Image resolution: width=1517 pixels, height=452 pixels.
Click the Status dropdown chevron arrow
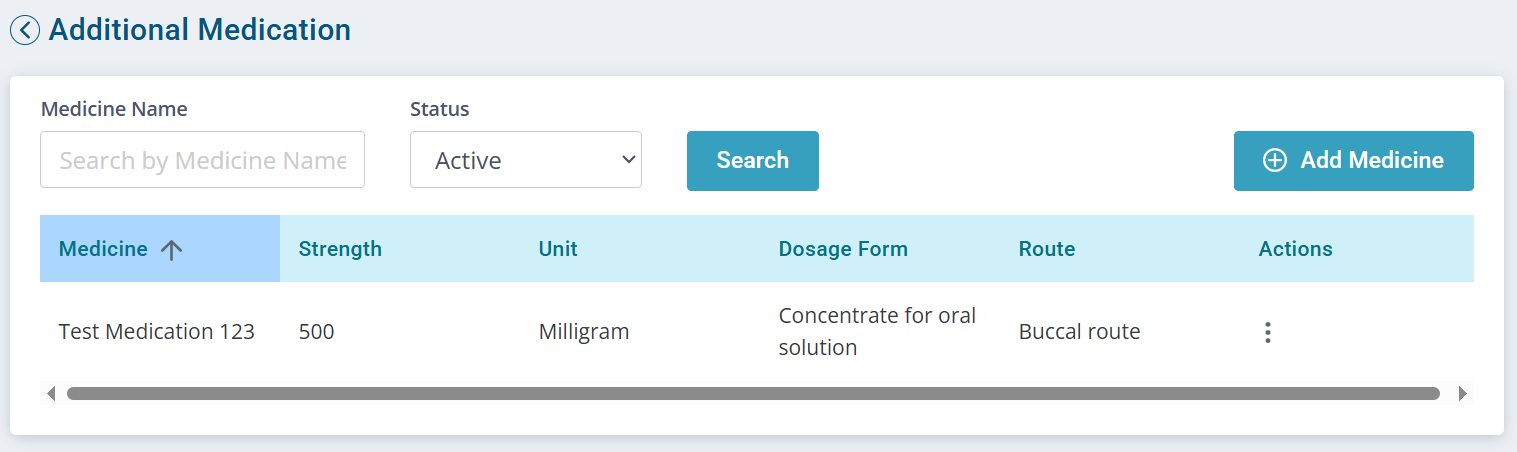[x=629, y=159]
